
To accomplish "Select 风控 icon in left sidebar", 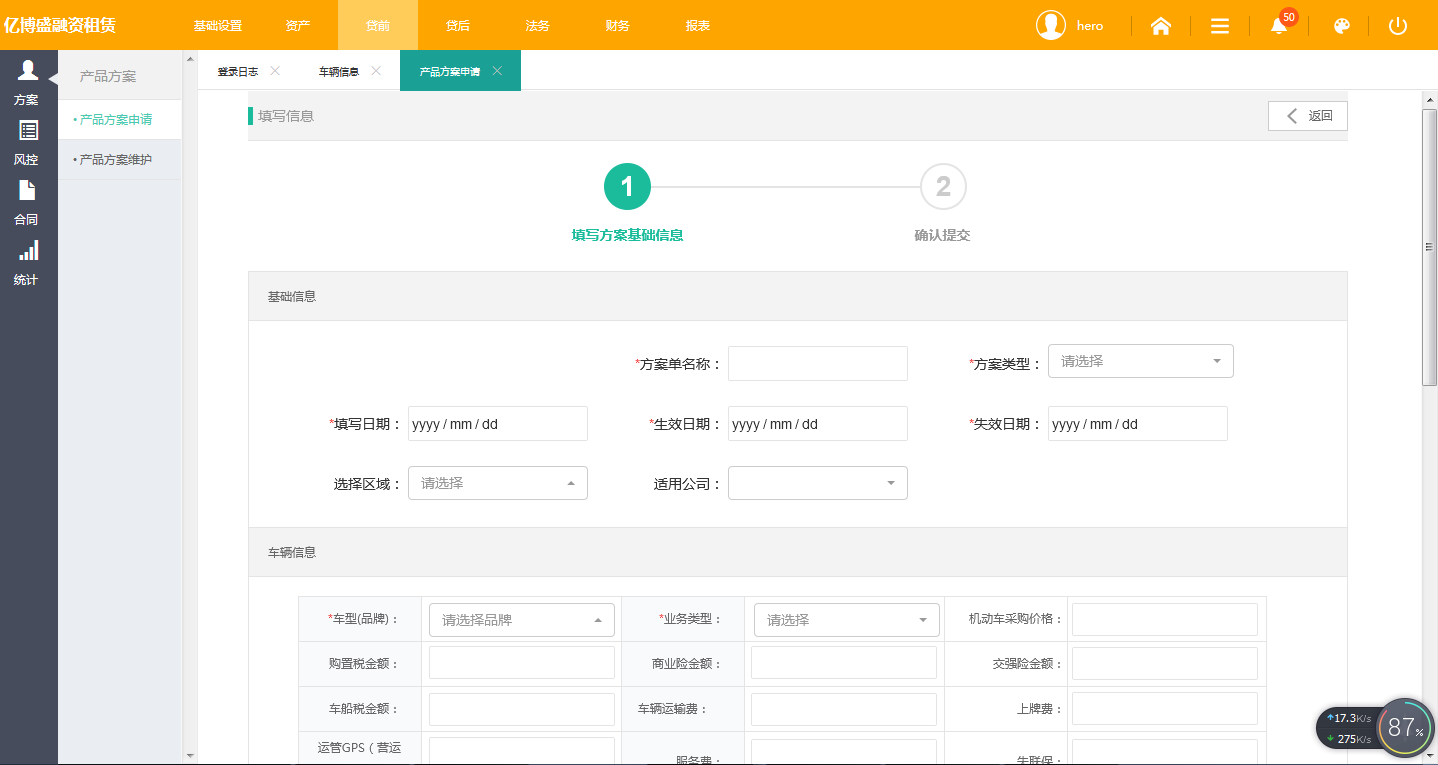I will 28,131.
